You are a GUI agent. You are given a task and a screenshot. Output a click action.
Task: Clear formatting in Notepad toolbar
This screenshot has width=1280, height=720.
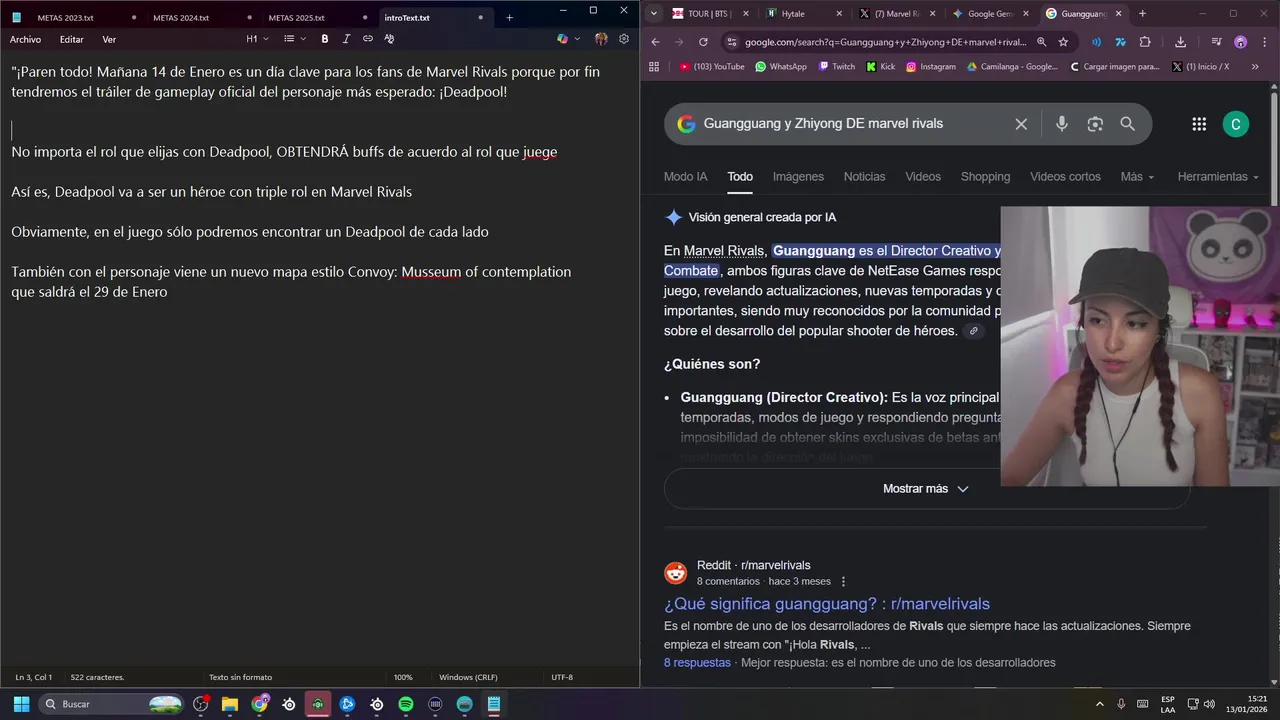[389, 39]
